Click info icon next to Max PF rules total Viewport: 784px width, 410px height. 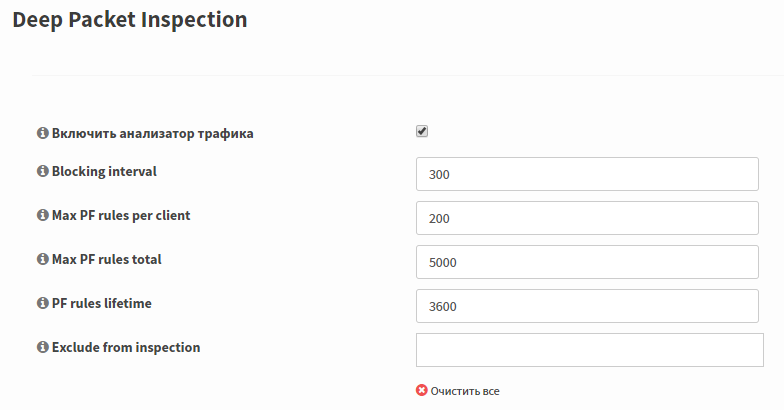tap(42, 259)
